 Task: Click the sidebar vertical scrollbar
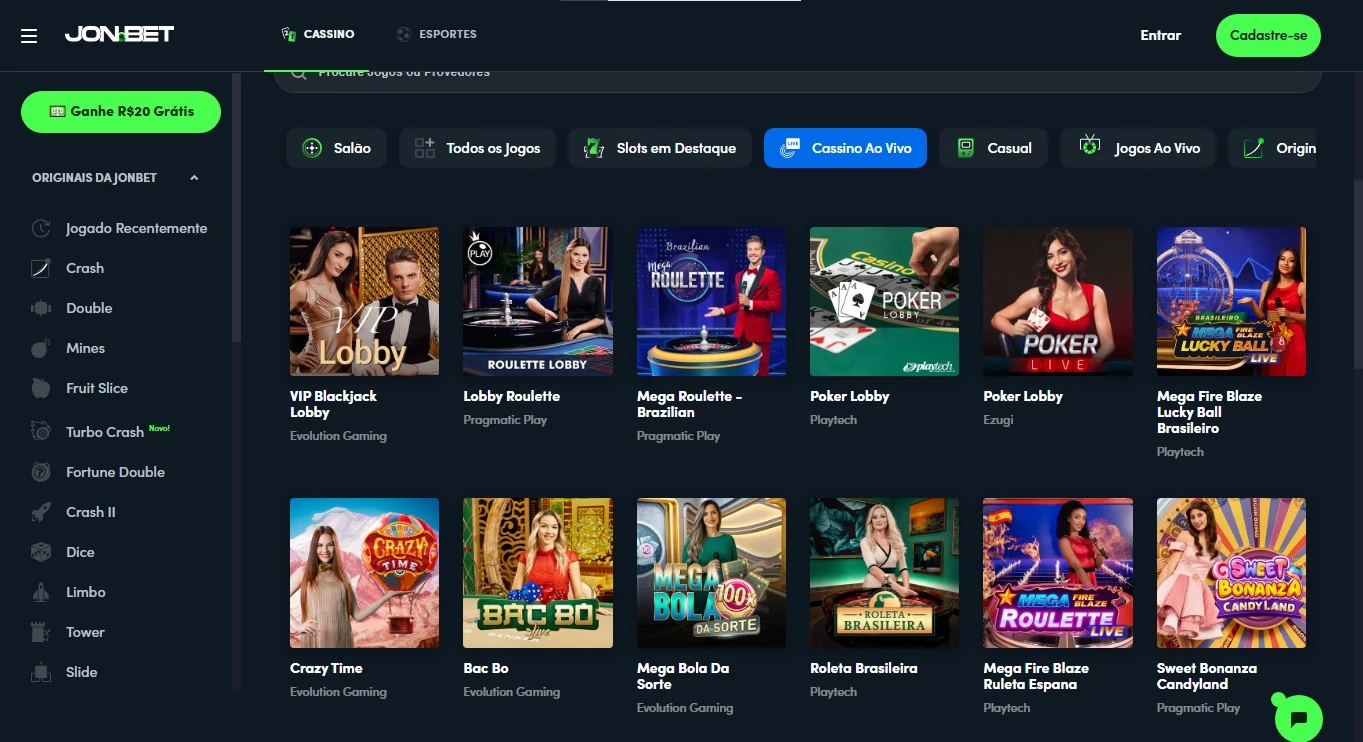pos(236,208)
